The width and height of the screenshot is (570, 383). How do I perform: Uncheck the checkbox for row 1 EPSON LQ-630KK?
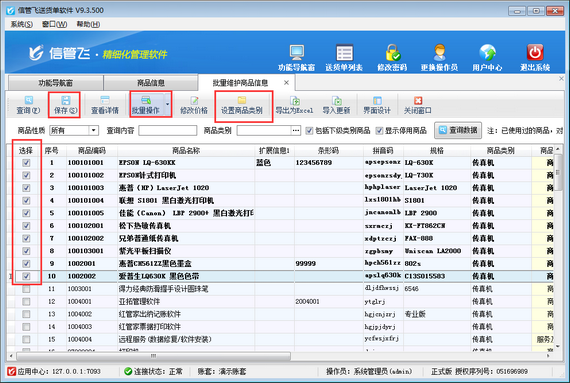(x=26, y=163)
